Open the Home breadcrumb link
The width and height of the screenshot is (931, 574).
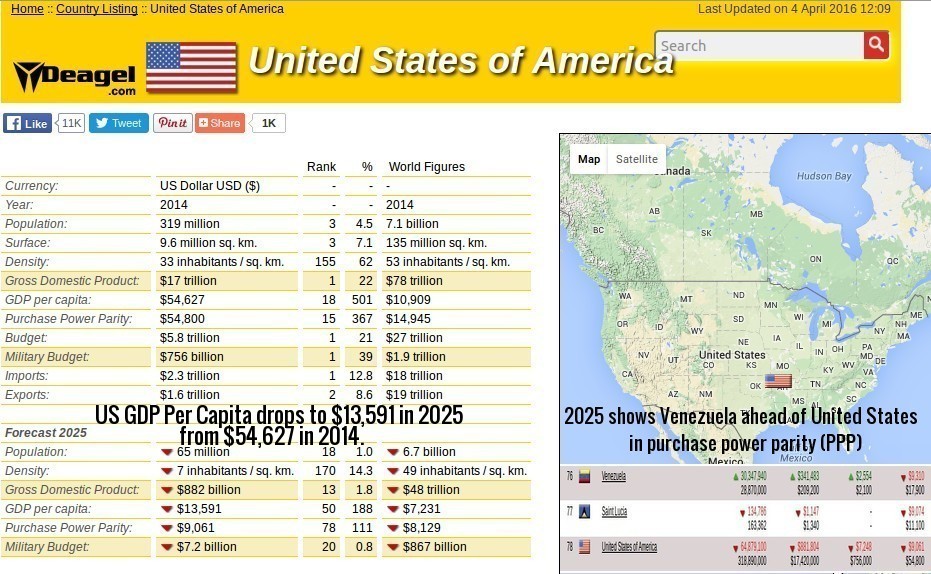[x=27, y=9]
